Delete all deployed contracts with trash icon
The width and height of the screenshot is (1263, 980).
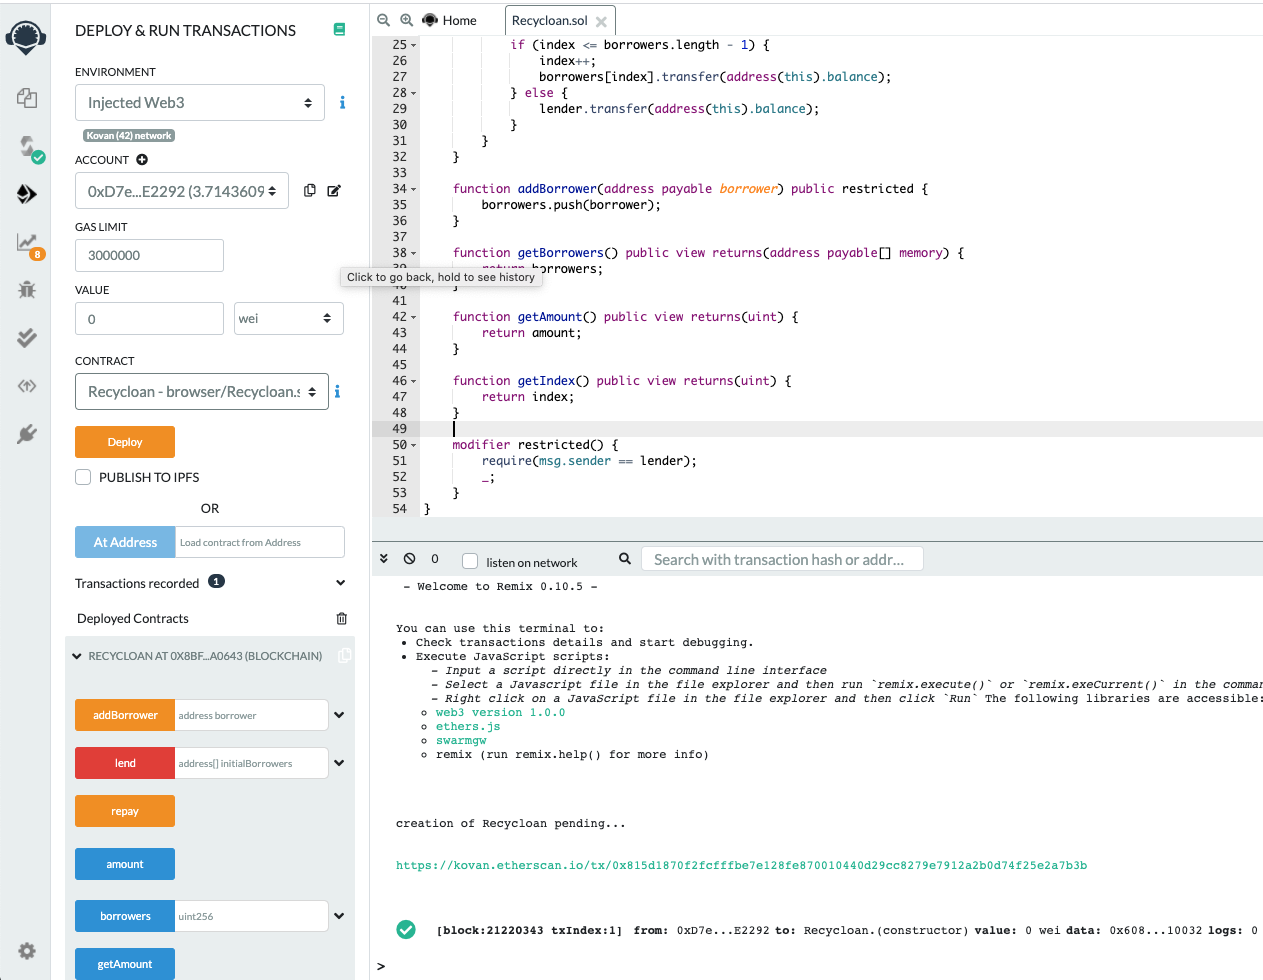(342, 618)
